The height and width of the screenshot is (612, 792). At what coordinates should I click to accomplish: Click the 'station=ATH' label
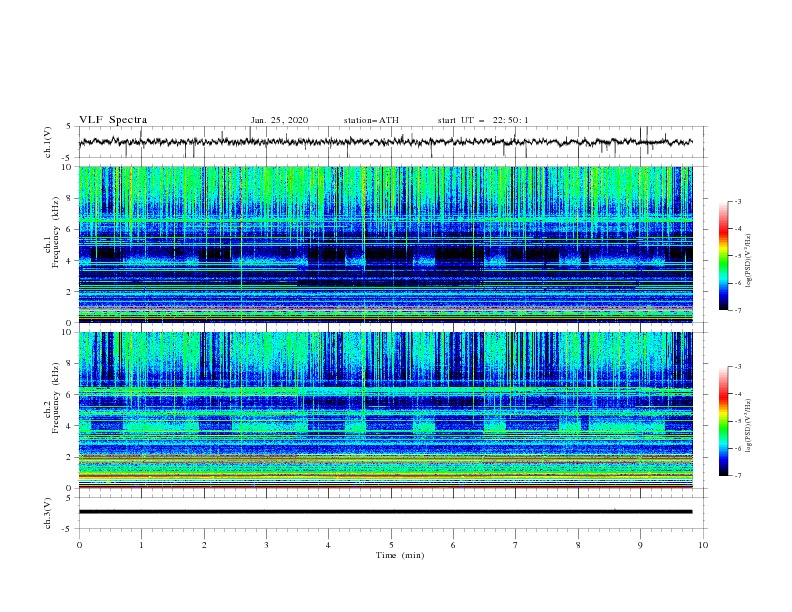371,120
